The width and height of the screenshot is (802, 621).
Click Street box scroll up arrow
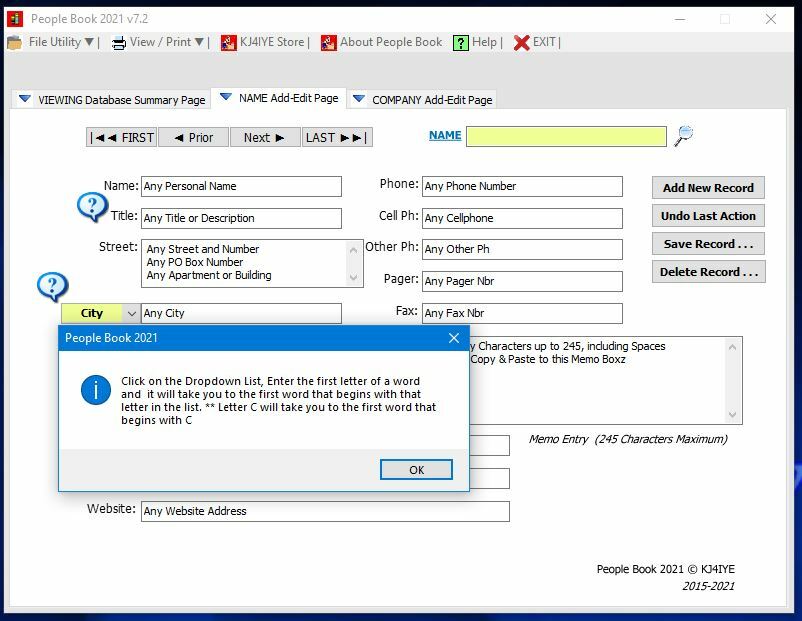[353, 250]
